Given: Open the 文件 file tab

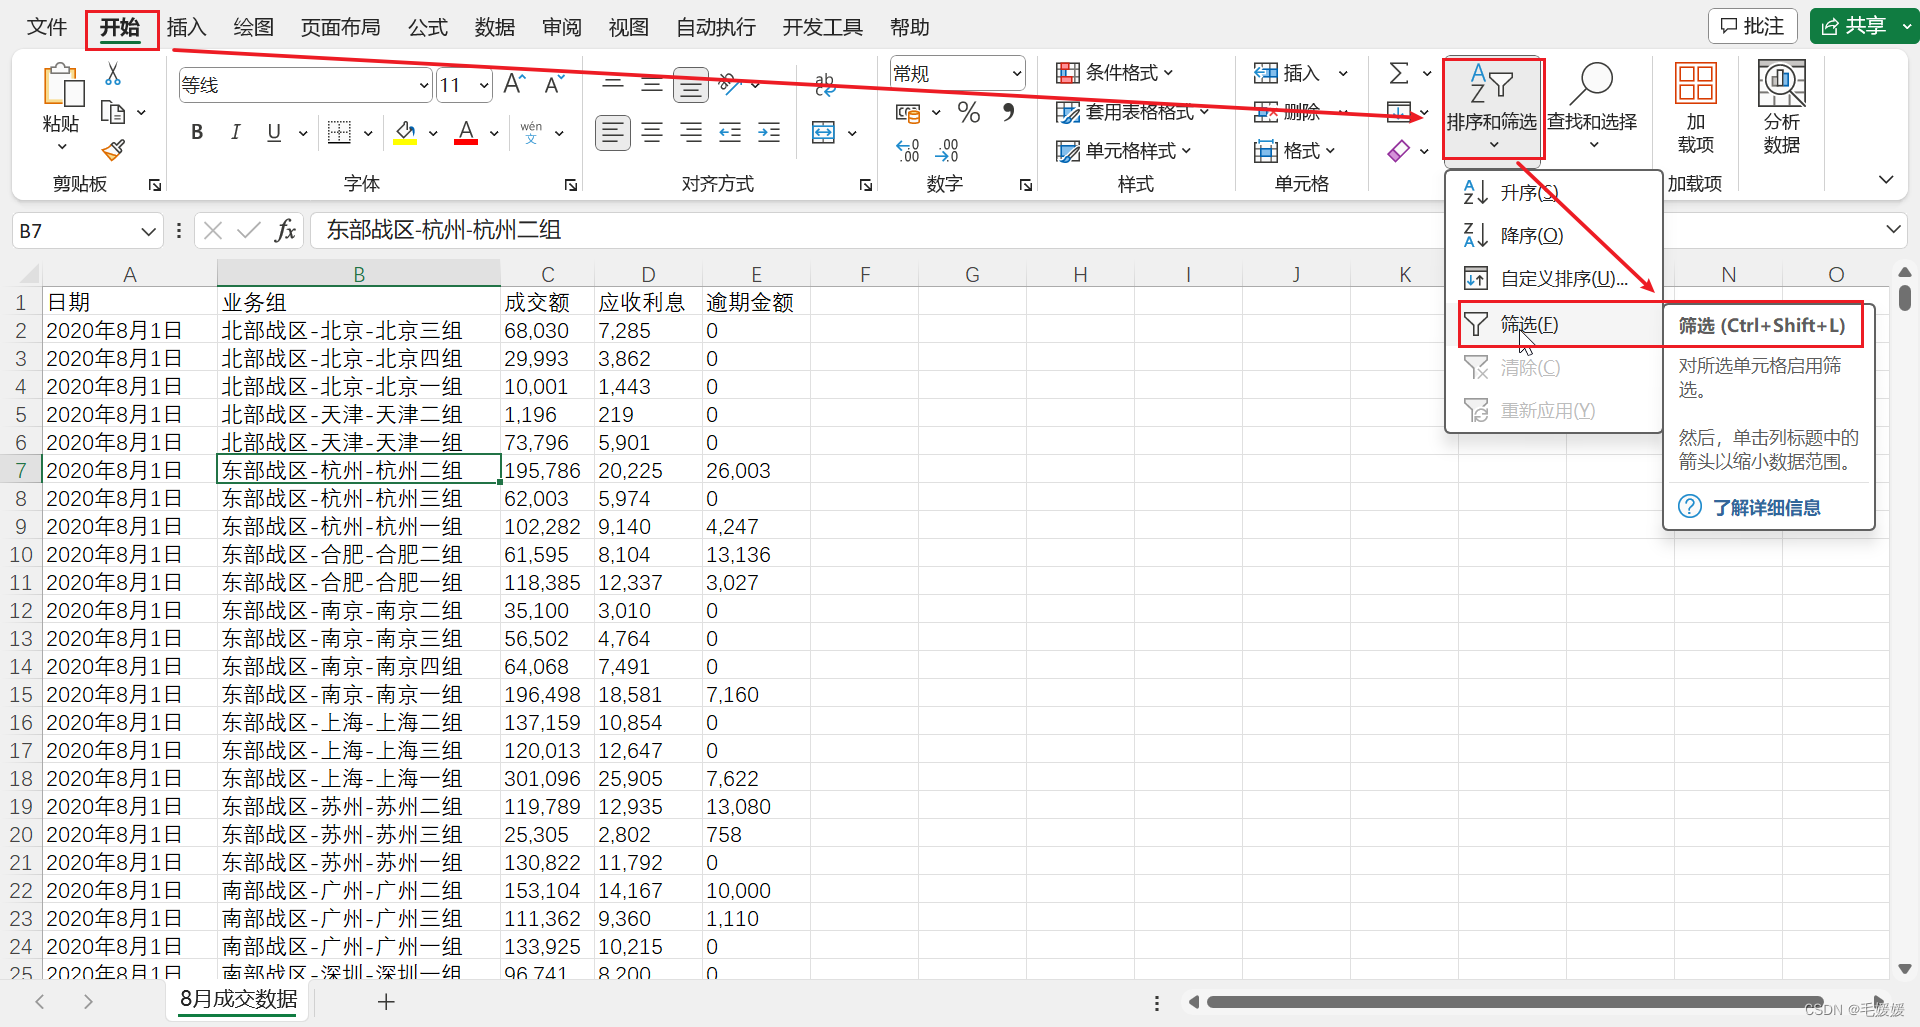Looking at the screenshot, I should 47,27.
